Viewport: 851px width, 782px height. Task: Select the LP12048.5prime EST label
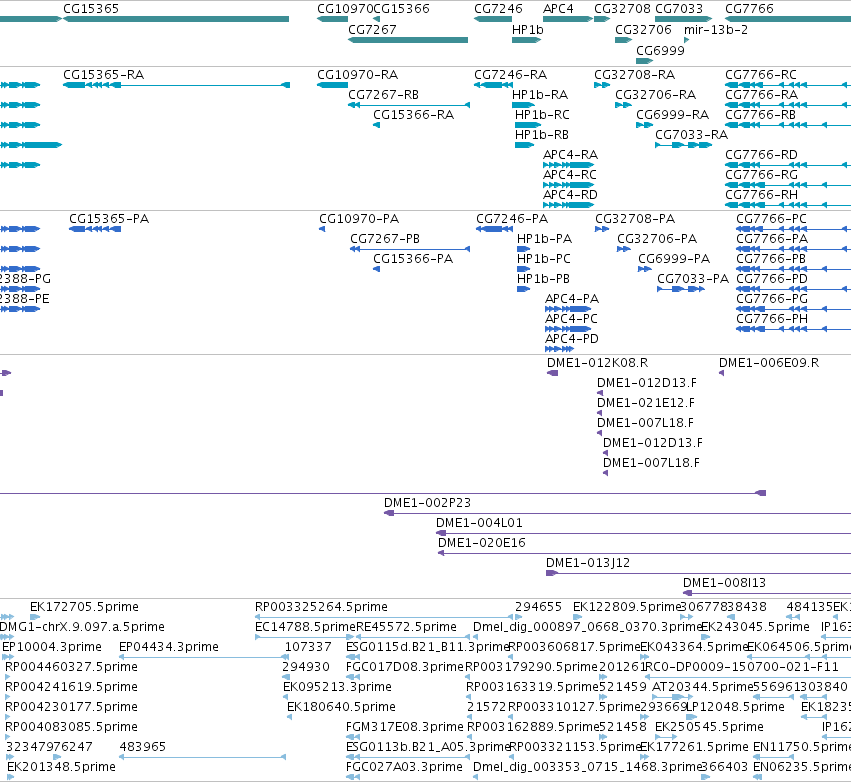tap(736, 707)
